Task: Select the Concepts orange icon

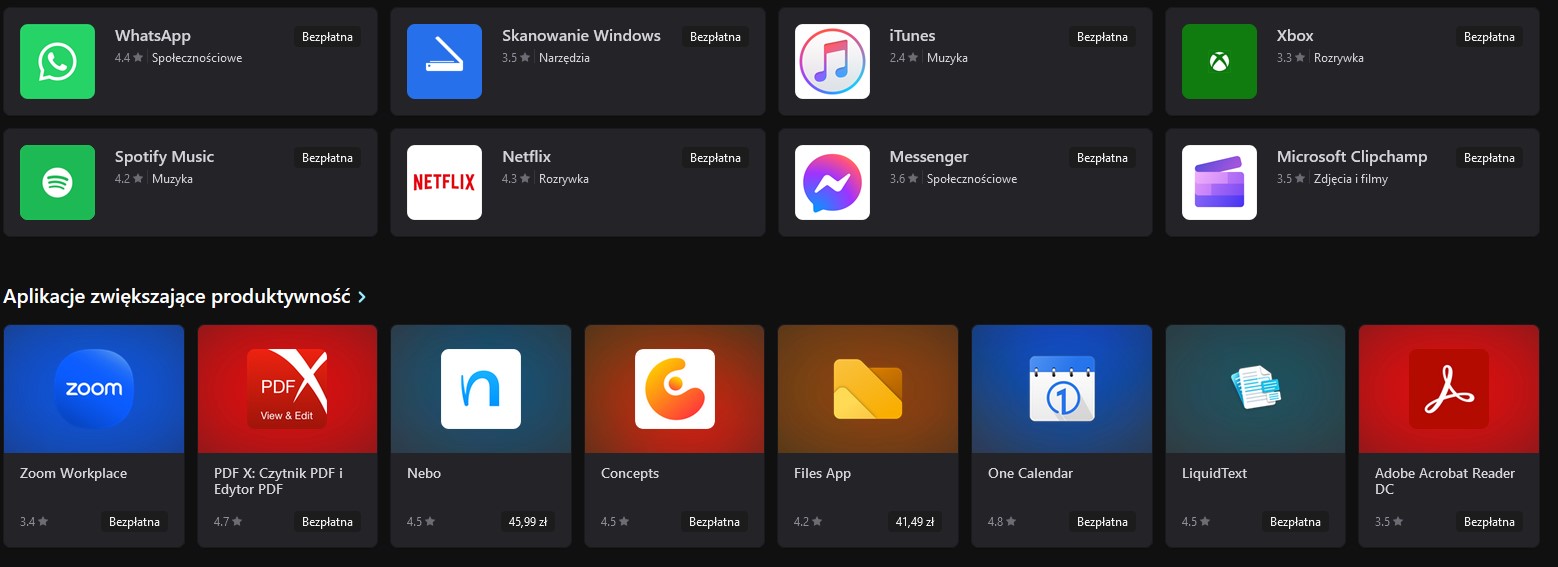Action: coord(675,389)
